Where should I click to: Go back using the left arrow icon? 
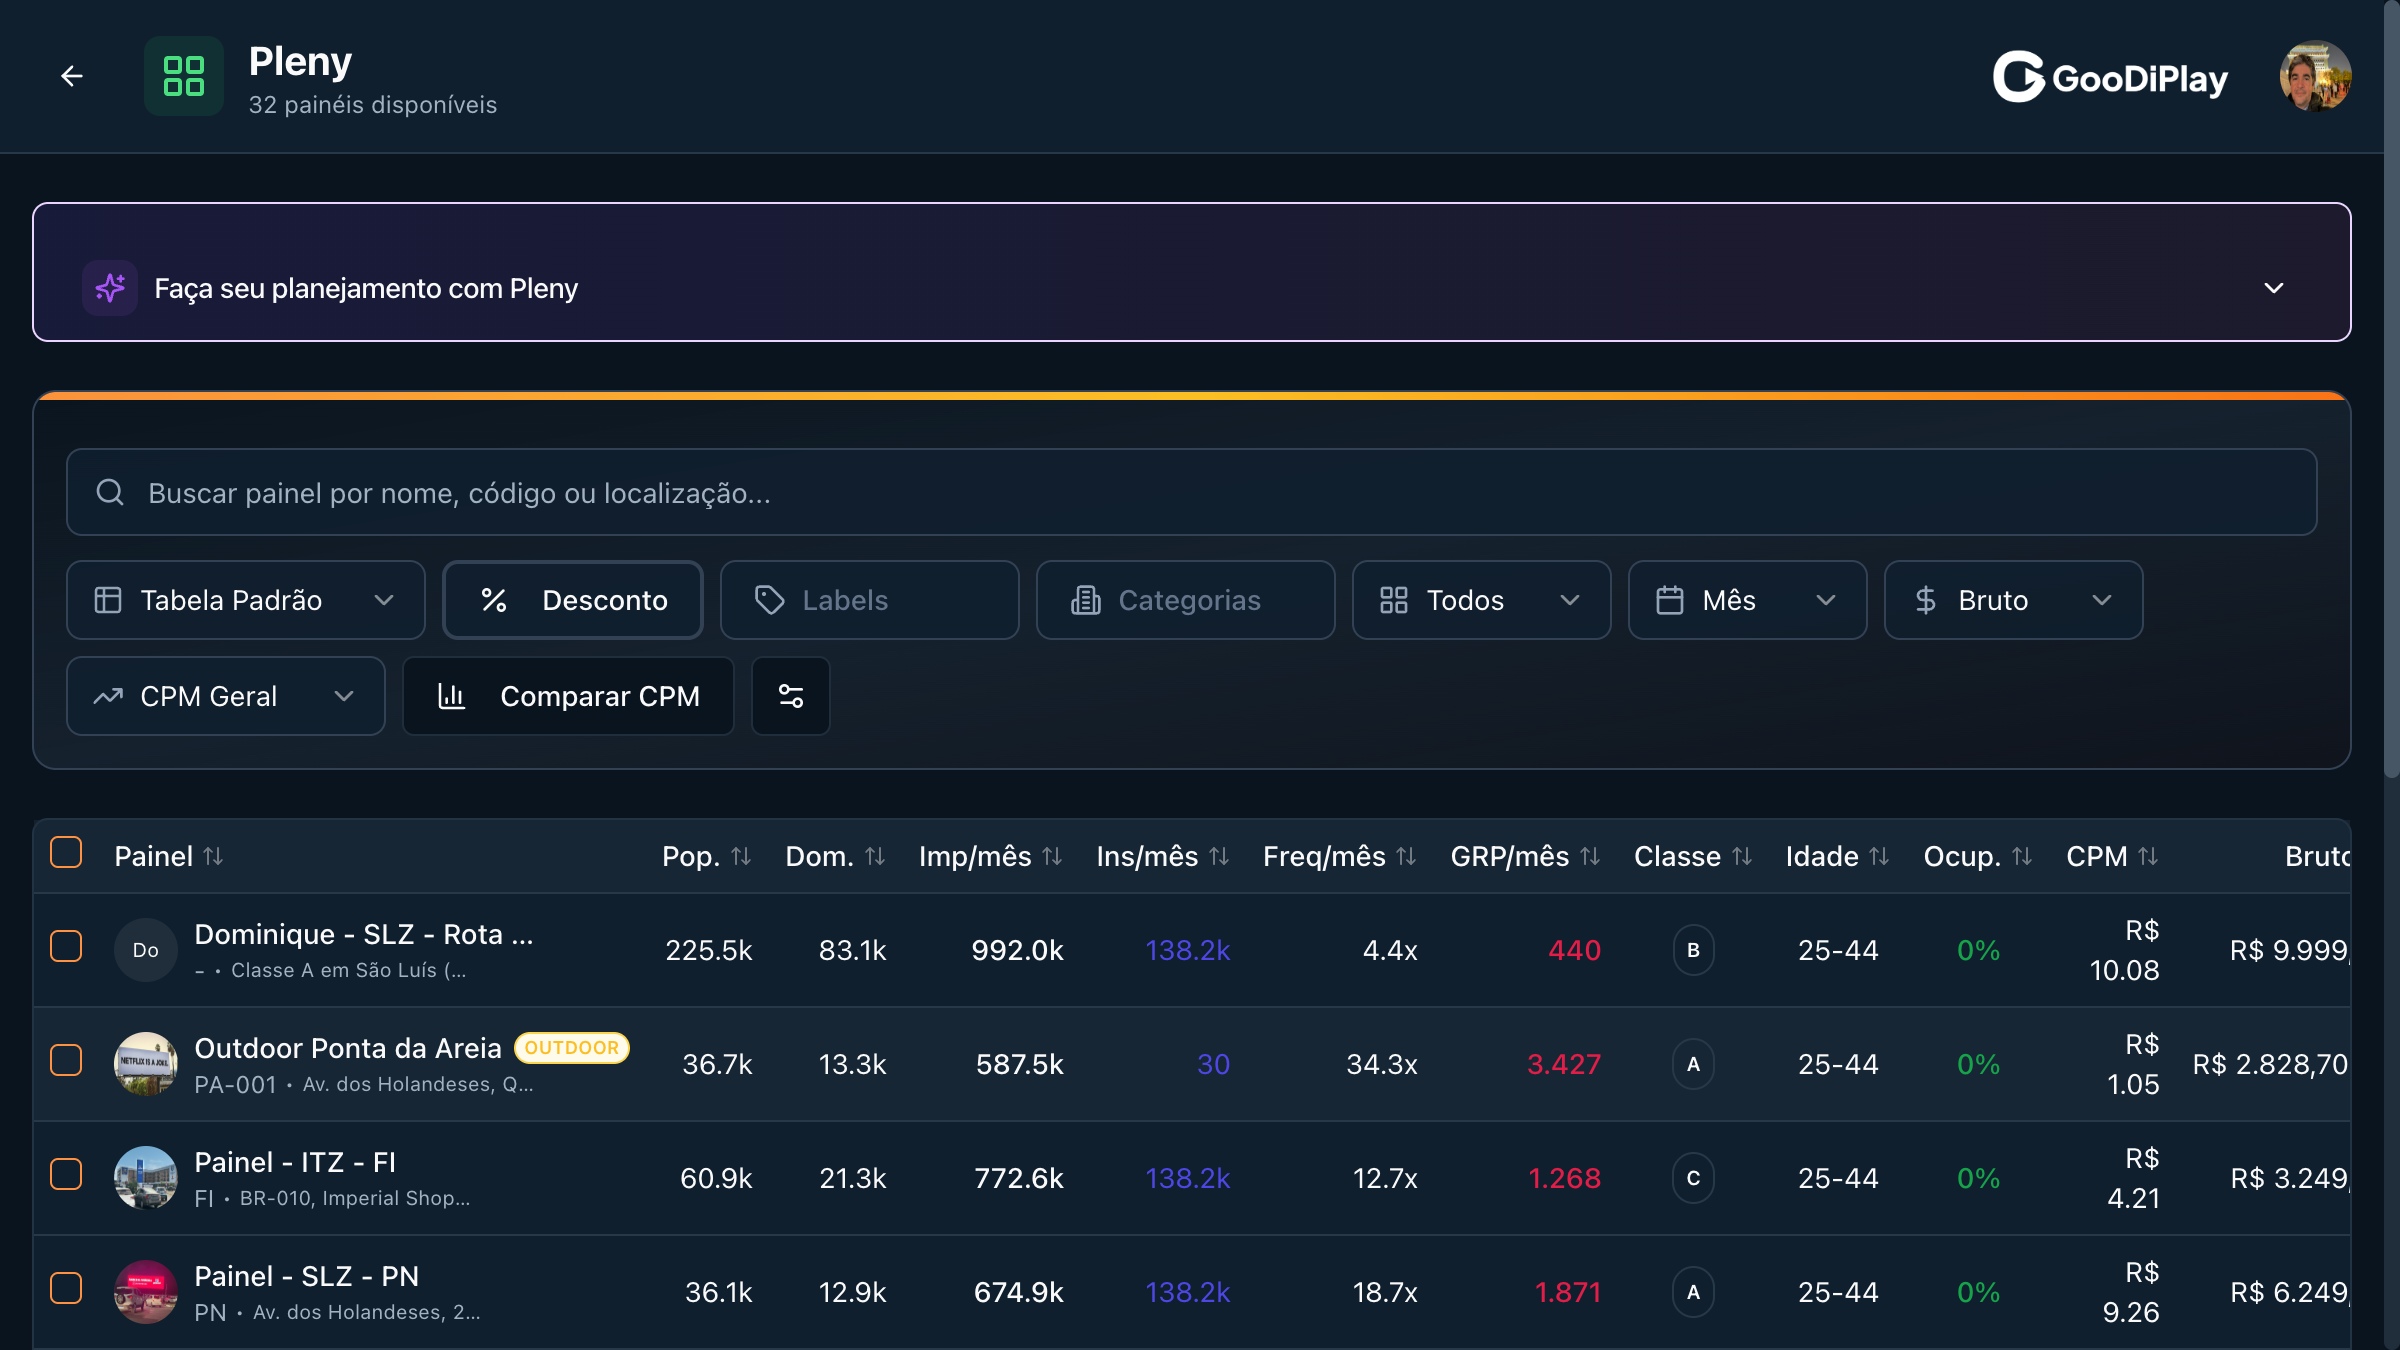tap(71, 76)
